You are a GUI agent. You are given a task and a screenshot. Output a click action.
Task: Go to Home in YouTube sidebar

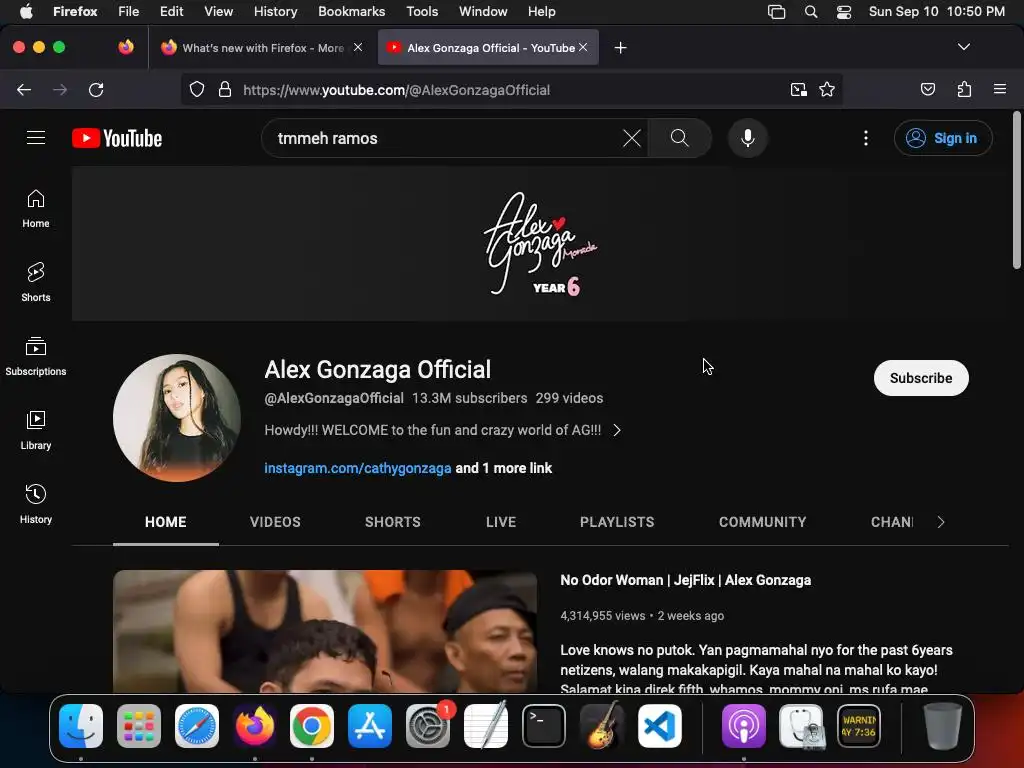coord(36,208)
